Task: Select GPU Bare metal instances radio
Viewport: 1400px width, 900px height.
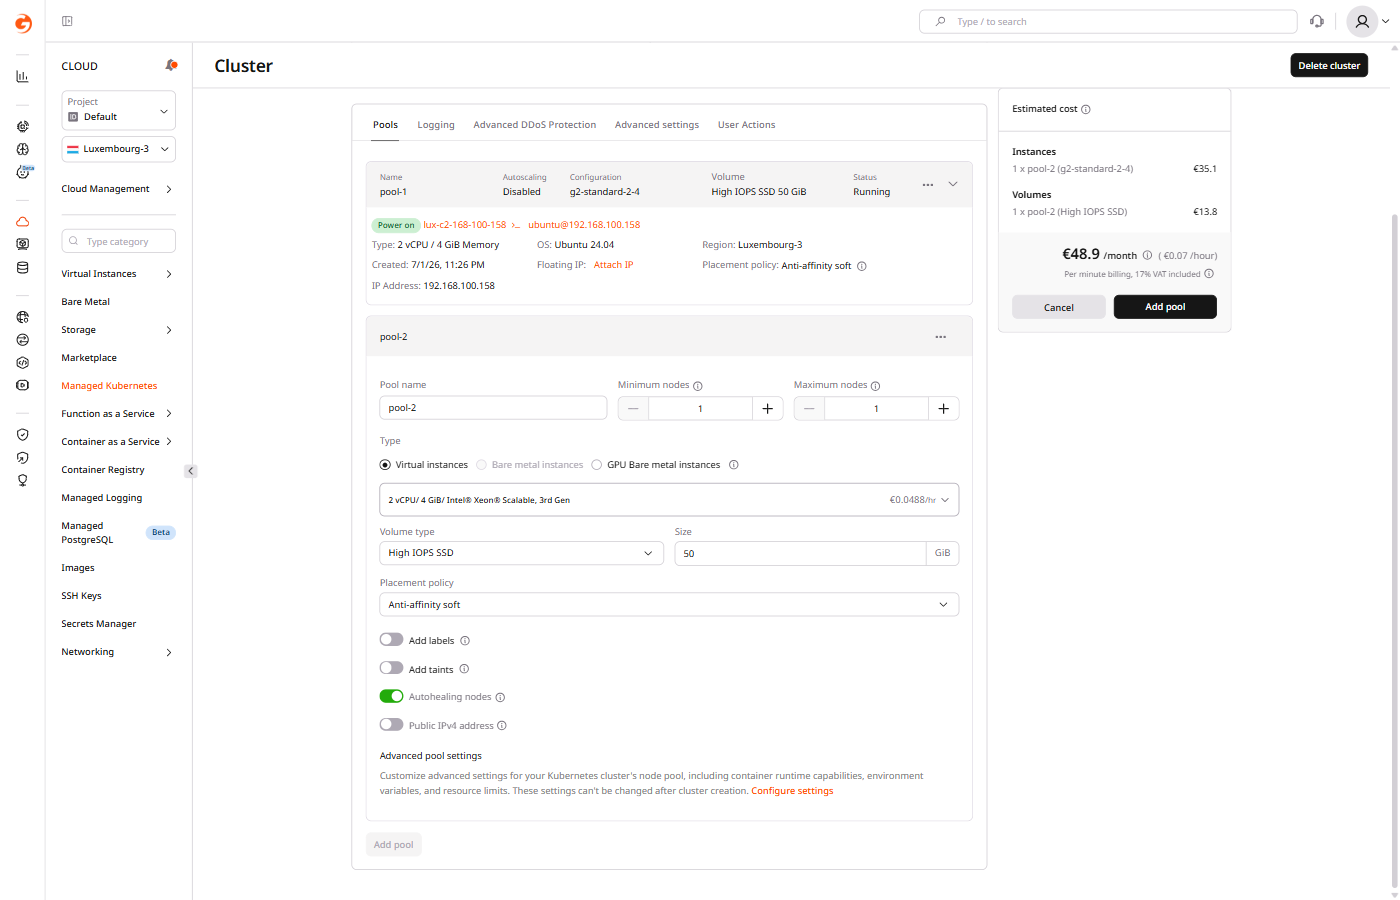Action: pyautogui.click(x=597, y=465)
